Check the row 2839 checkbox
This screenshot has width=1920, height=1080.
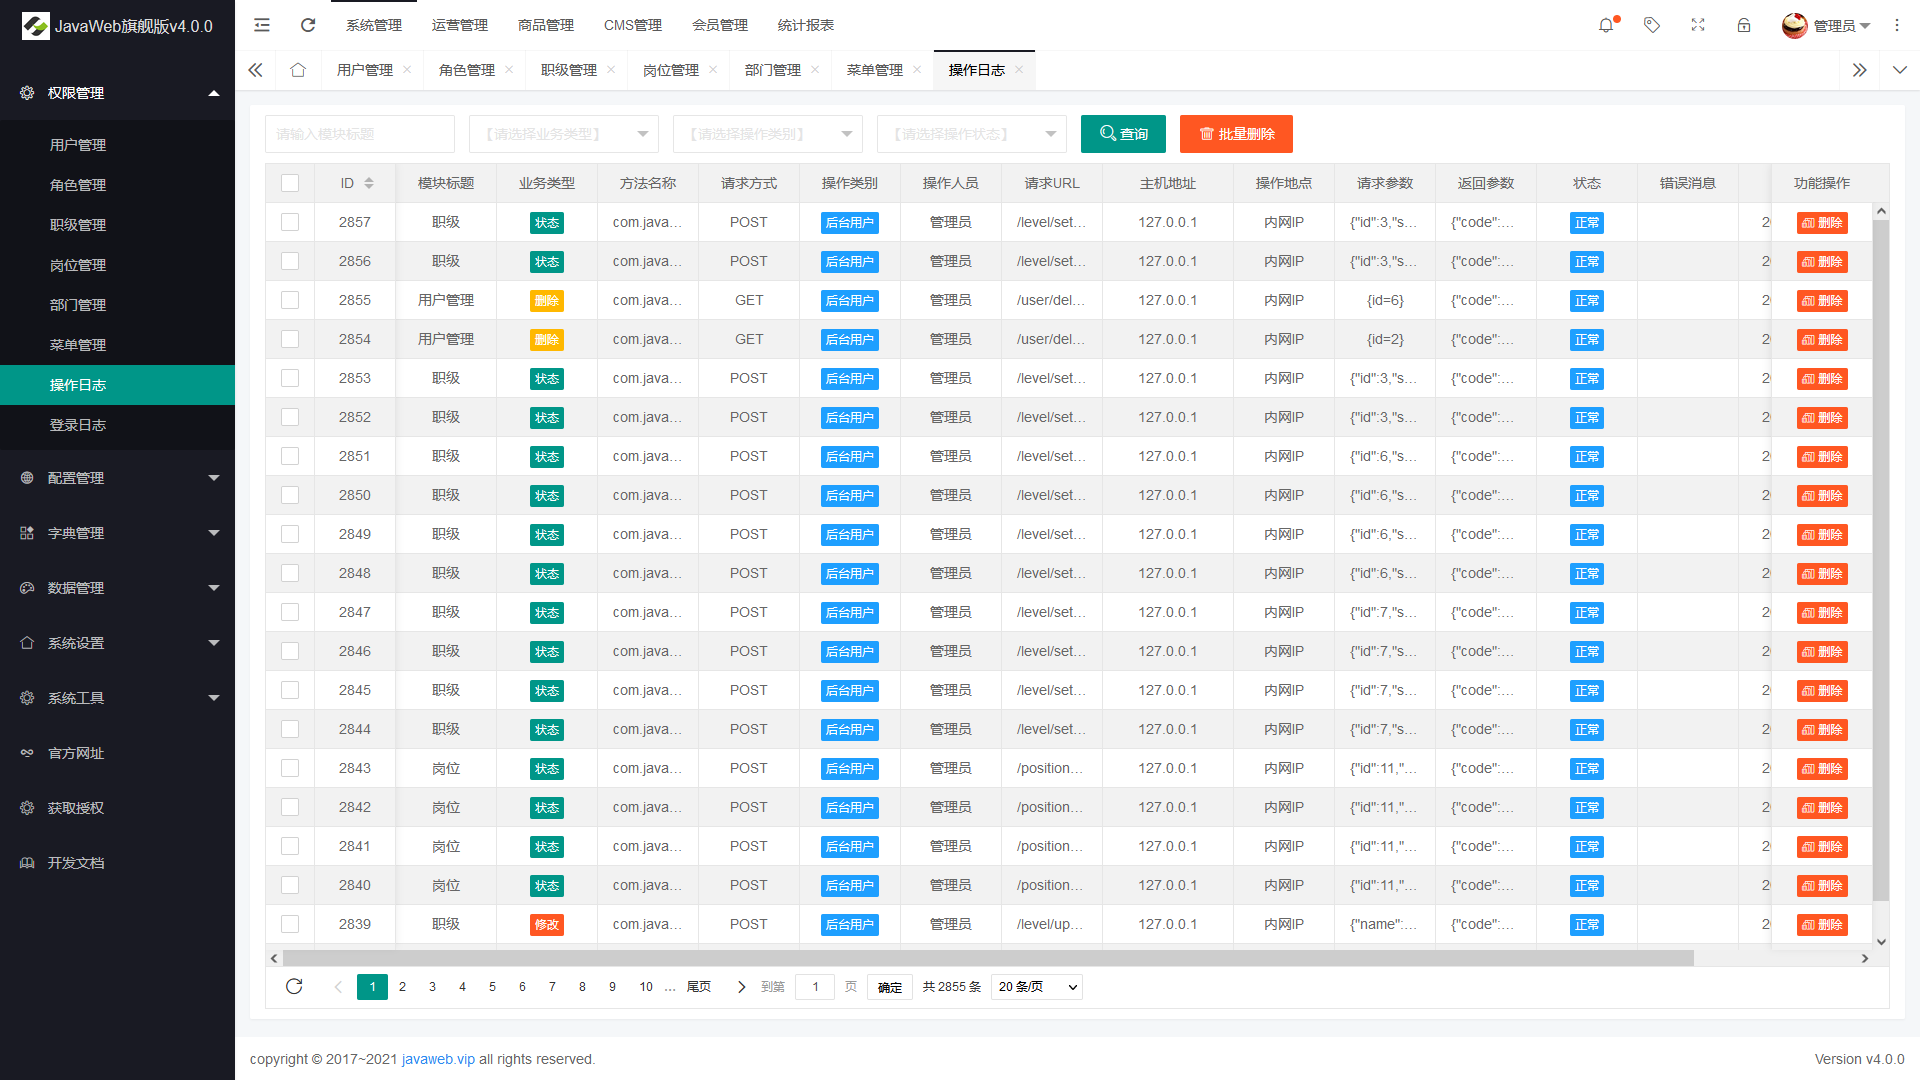point(290,924)
